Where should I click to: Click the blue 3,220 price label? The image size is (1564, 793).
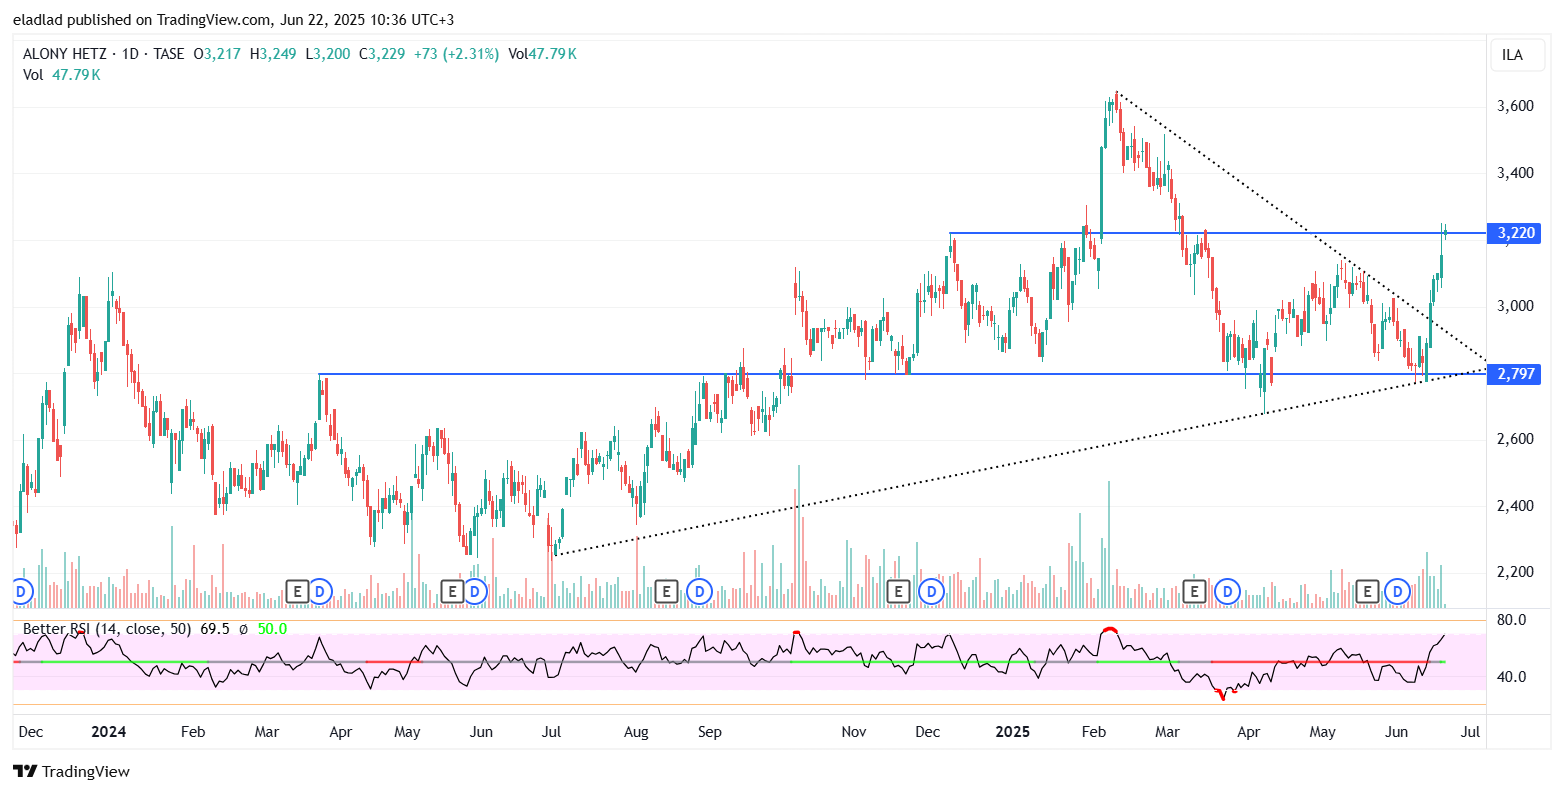pyautogui.click(x=1516, y=233)
